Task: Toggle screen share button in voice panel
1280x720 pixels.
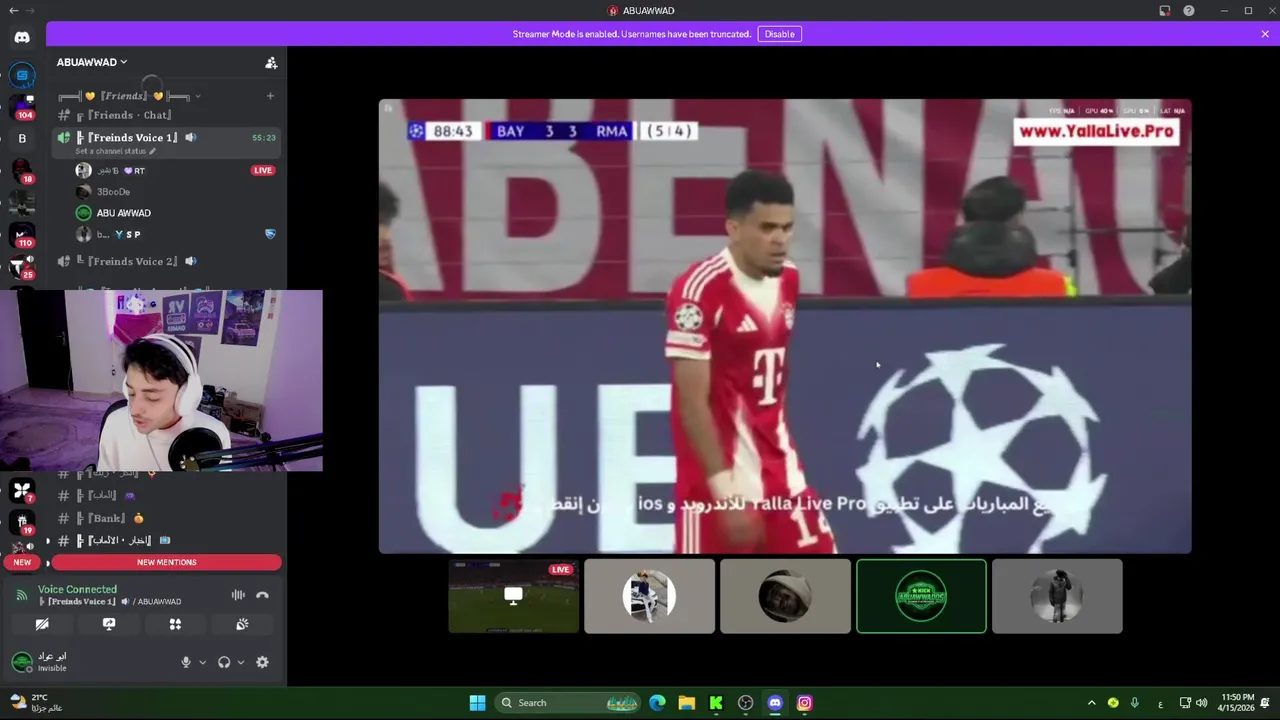Action: click(x=109, y=624)
